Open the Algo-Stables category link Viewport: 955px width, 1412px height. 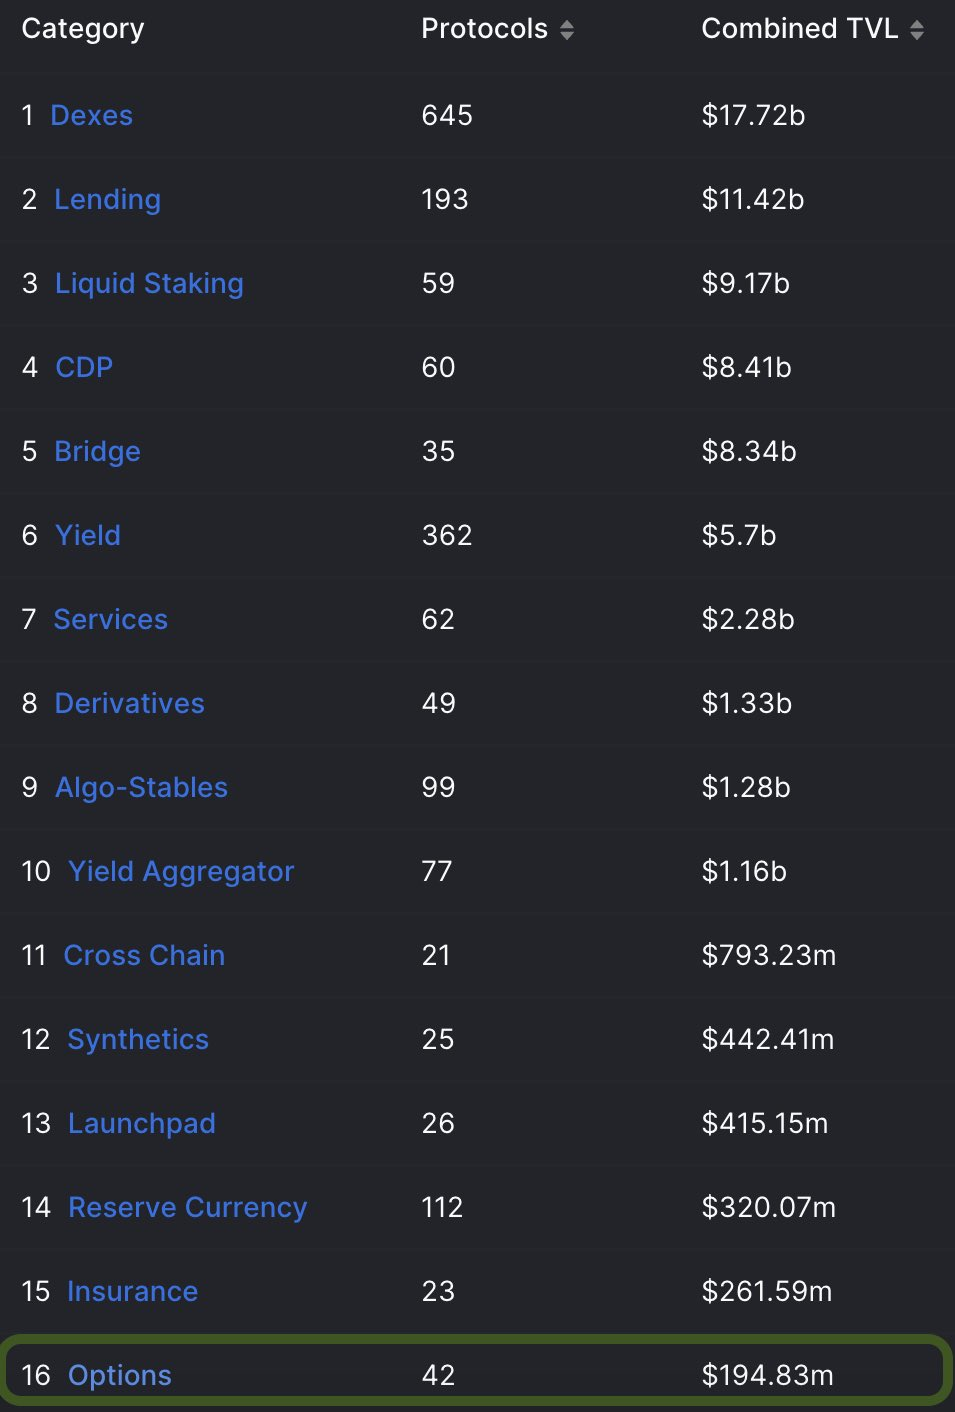click(141, 787)
